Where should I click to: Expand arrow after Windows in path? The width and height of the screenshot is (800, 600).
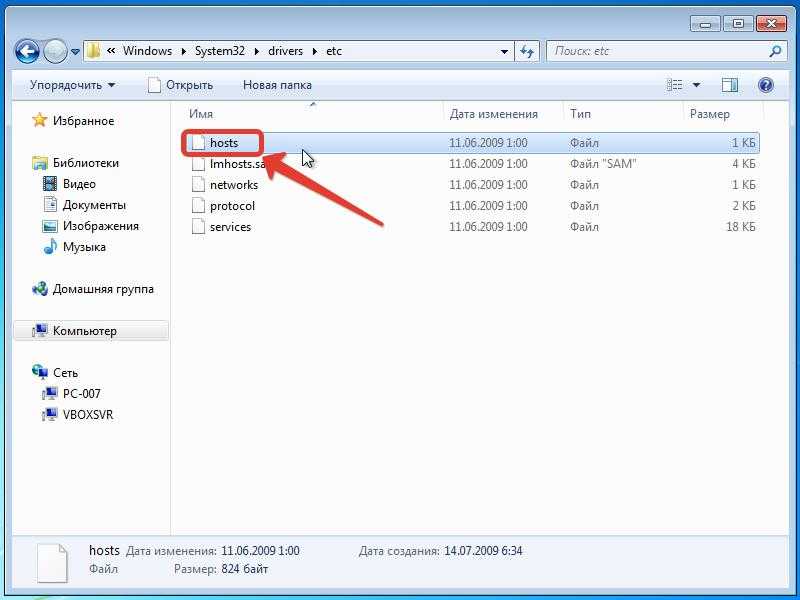183,52
